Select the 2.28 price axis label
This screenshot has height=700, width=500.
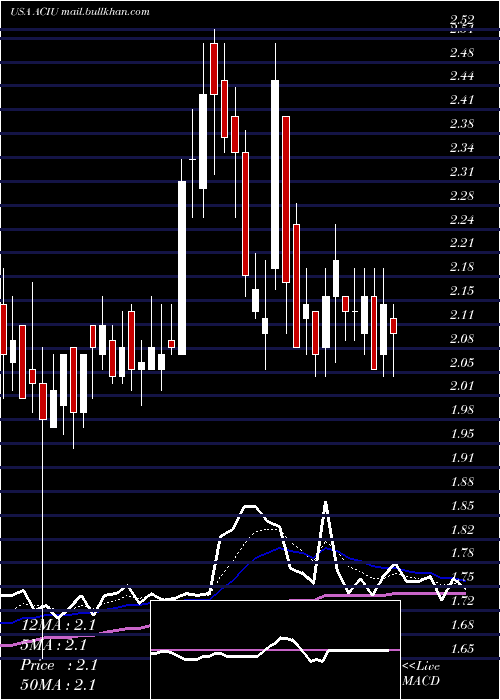[461, 196]
